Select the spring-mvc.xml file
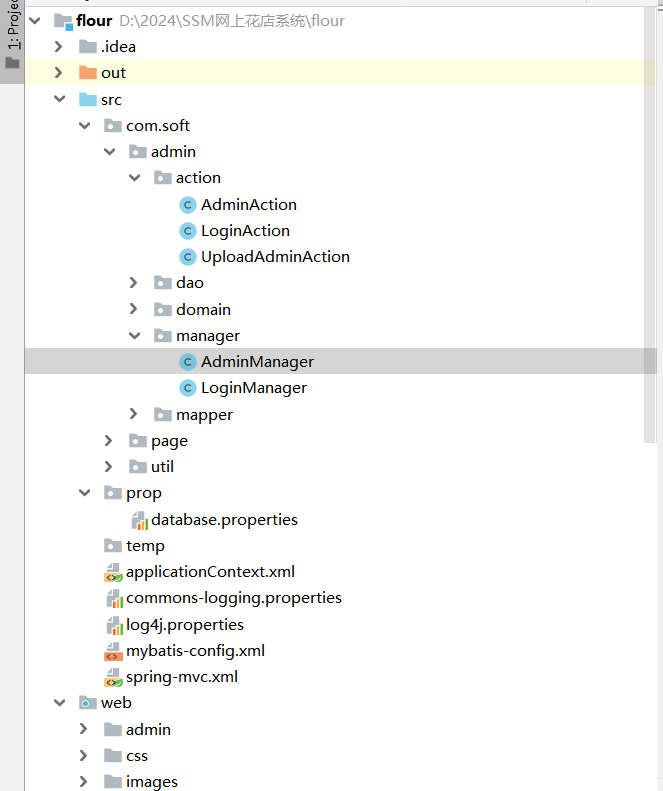663x791 pixels. coord(181,677)
